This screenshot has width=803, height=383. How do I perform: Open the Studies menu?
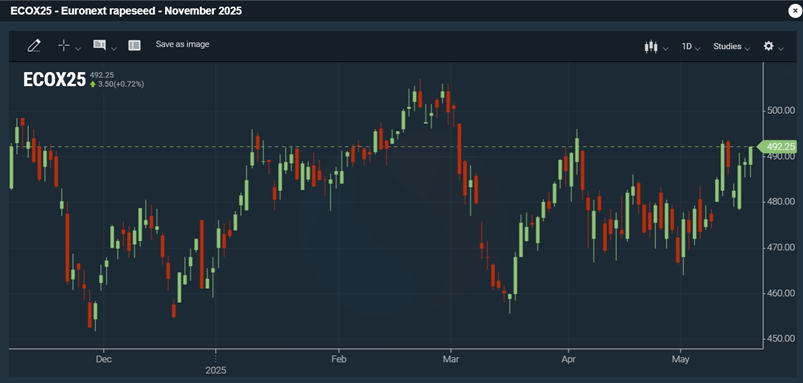pos(731,47)
